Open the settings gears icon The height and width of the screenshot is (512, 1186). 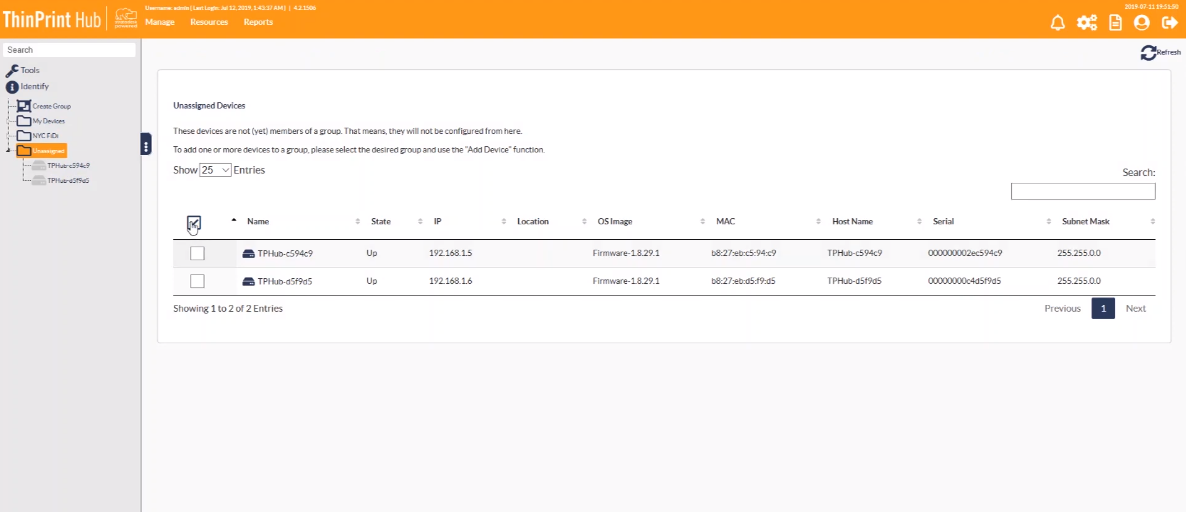tap(1087, 23)
